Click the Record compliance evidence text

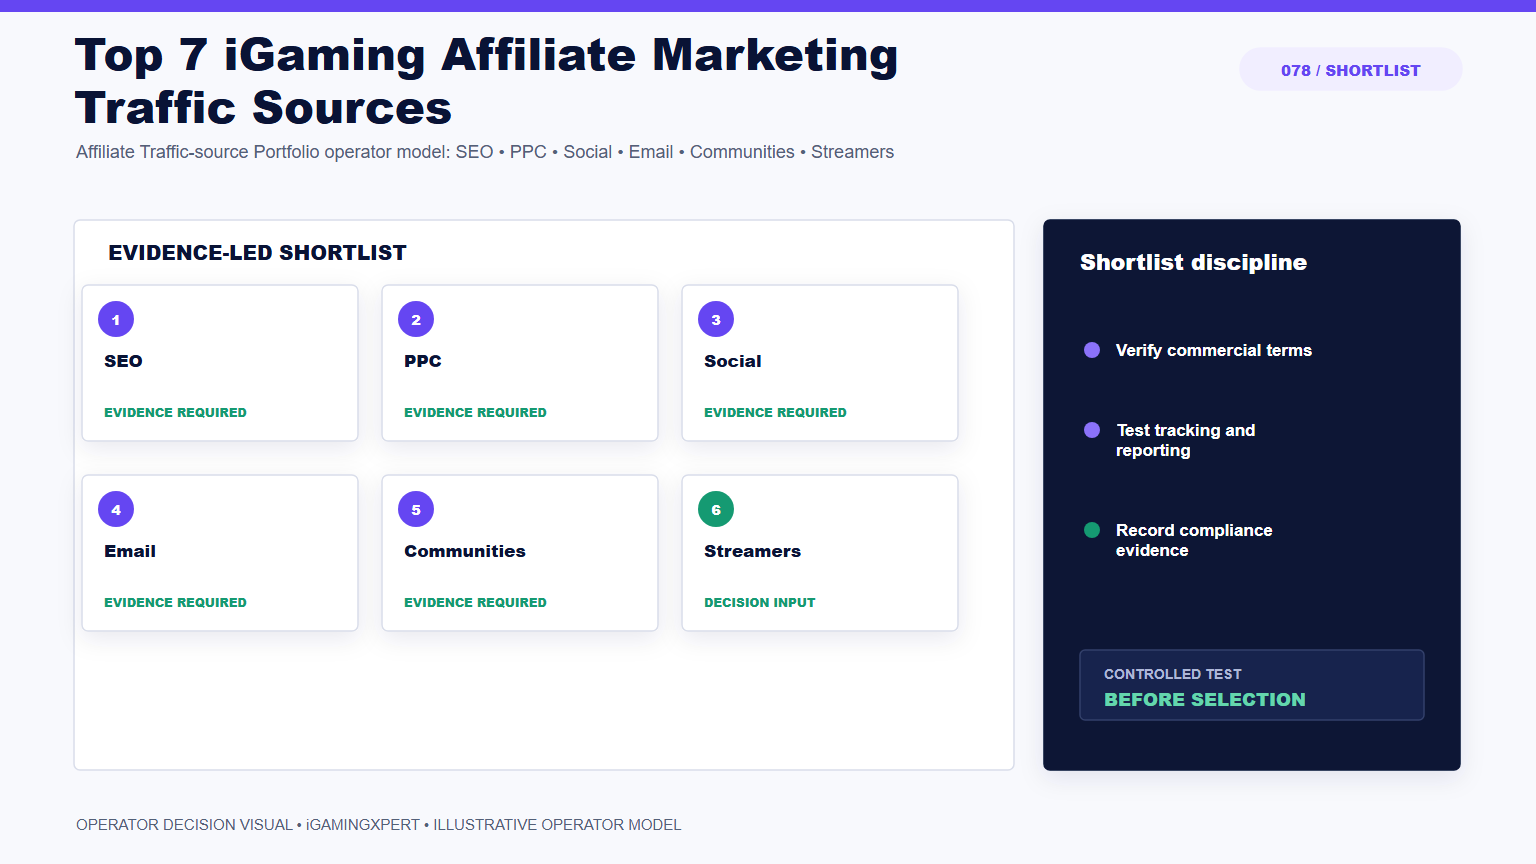[x=1194, y=540]
